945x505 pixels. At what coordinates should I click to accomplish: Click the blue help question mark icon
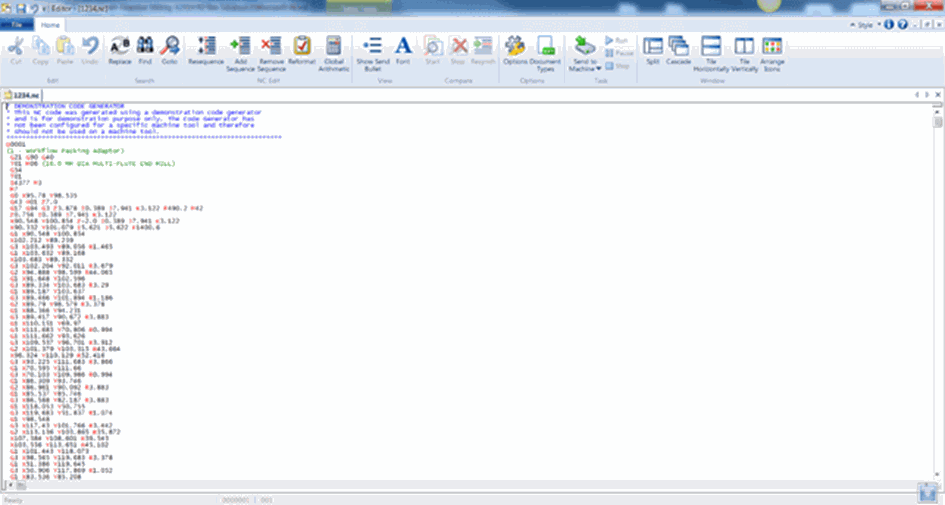pos(902,25)
